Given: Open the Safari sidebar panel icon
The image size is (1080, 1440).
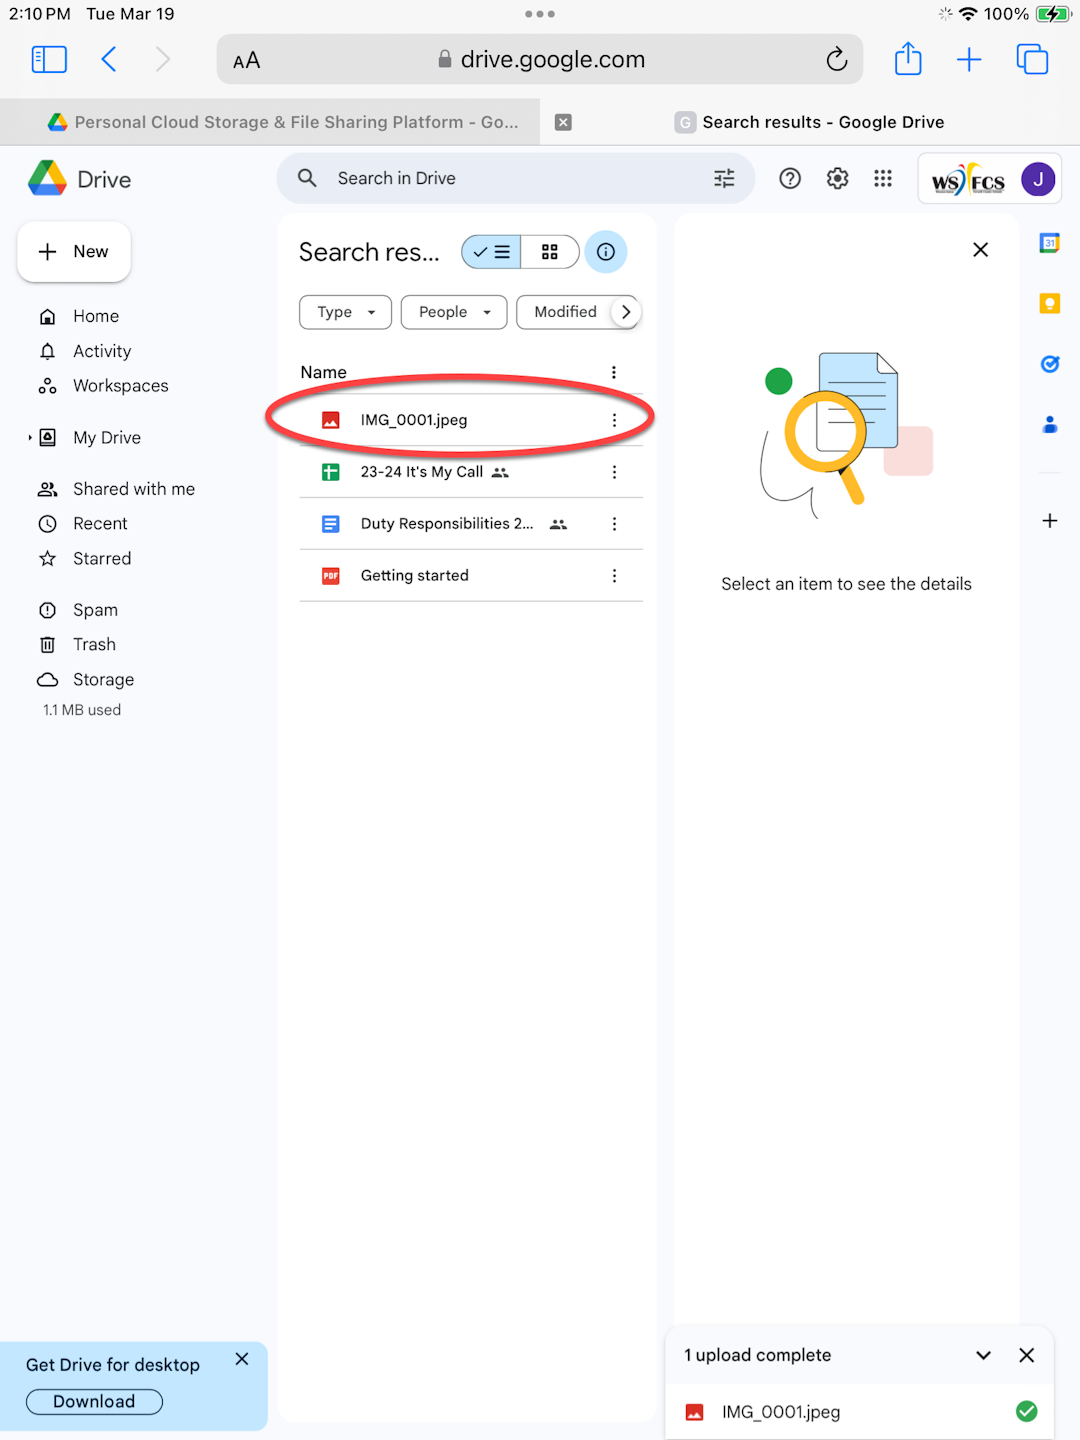Looking at the screenshot, I should (49, 60).
